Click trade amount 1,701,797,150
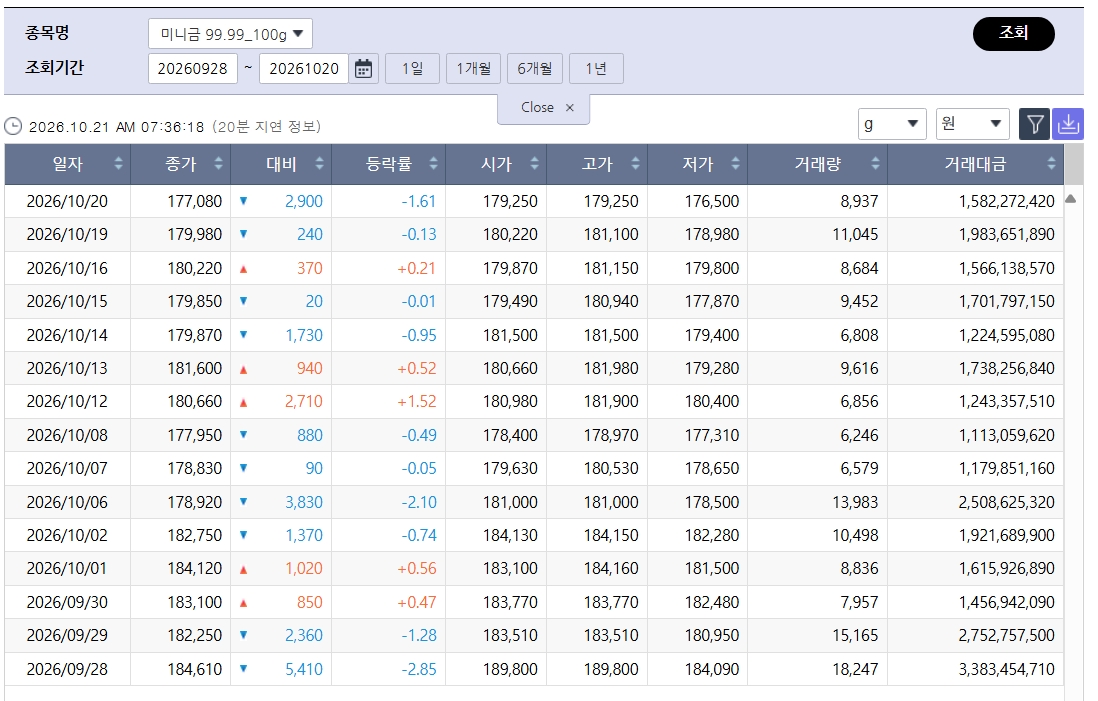Viewport: 1098px width, 701px height. 1006,302
